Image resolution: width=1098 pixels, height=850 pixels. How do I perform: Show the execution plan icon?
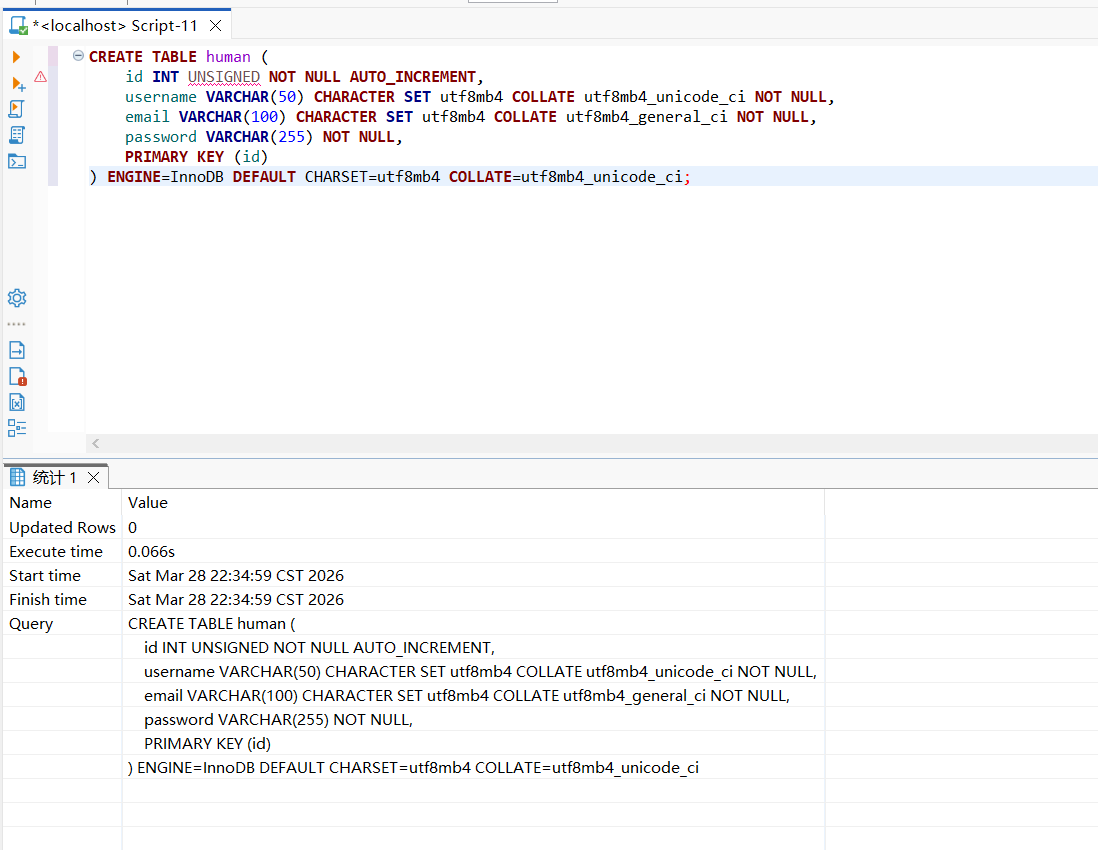coord(17,135)
